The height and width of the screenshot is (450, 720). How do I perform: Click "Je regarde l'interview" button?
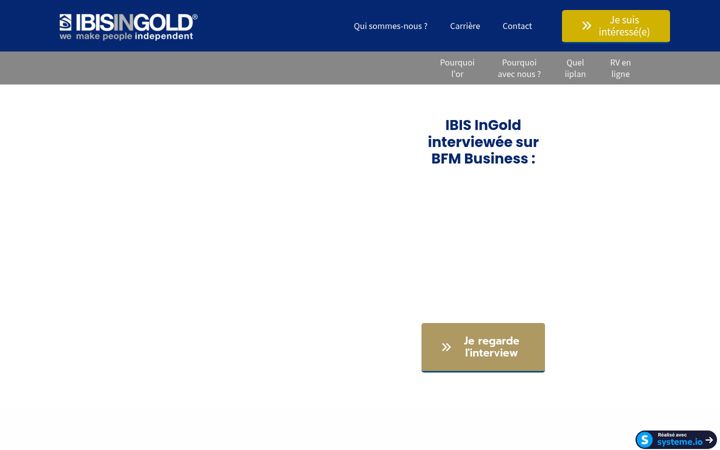coord(483,347)
